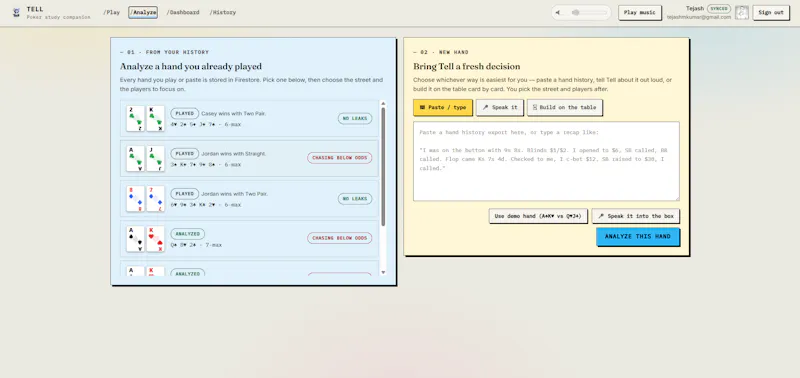Screen dimensions: 800x378
Task: Switch to /Dashboard
Action: coord(183,12)
